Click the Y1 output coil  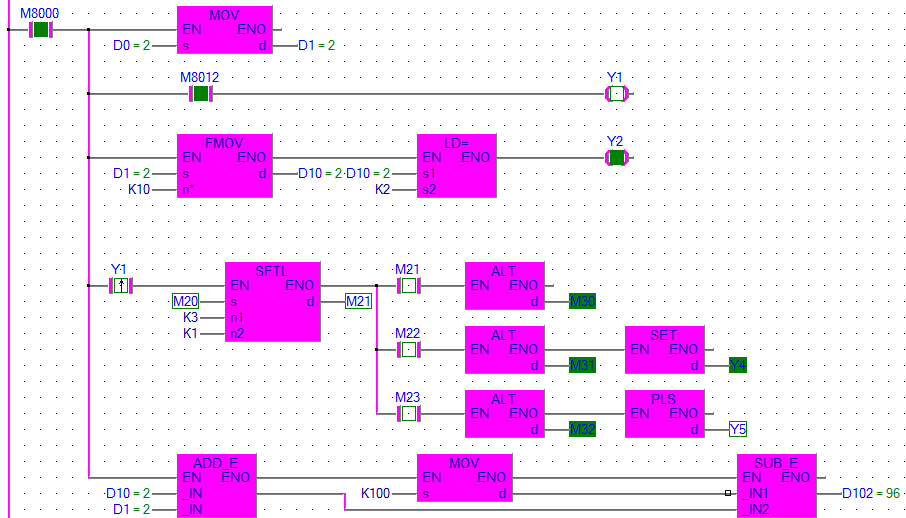click(x=618, y=94)
